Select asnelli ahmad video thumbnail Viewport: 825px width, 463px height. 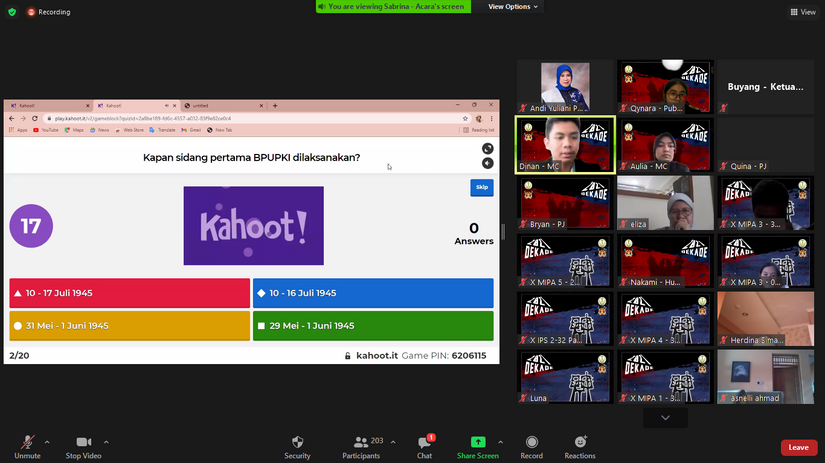click(765, 377)
